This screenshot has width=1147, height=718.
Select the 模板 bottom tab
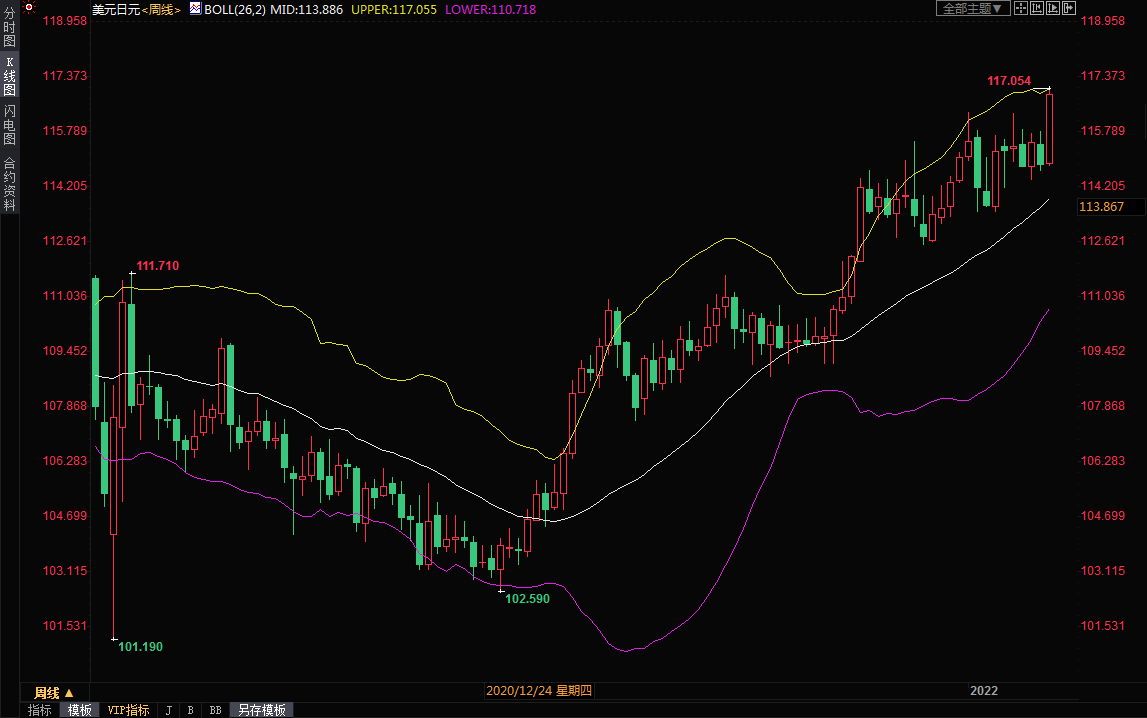tap(80, 710)
